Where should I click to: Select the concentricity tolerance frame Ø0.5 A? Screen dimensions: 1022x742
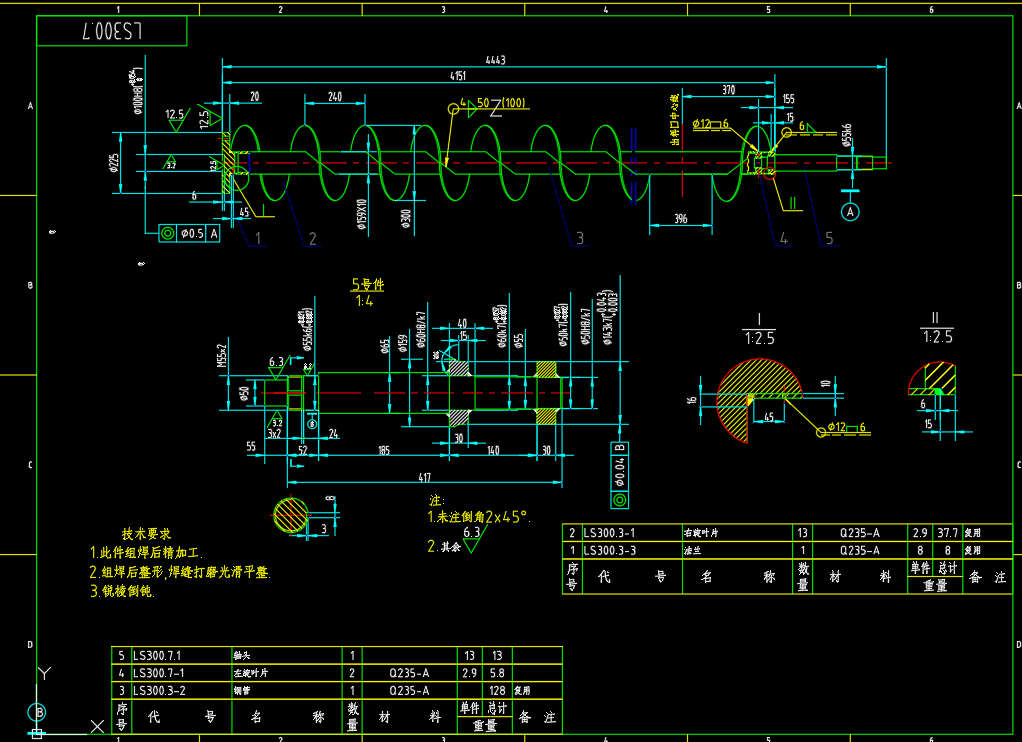pyautogui.click(x=189, y=233)
